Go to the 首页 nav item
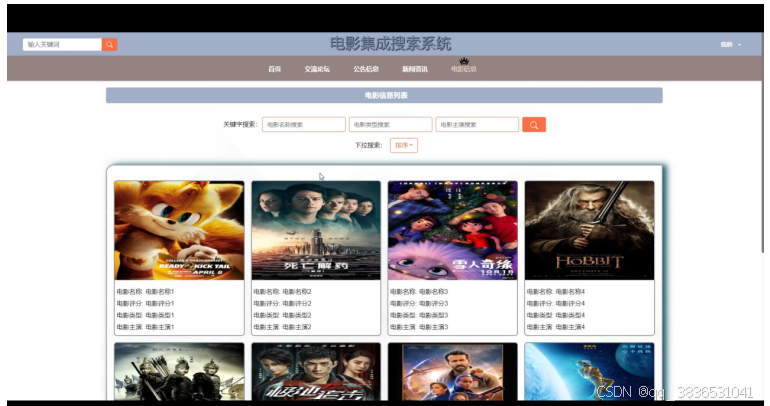This screenshot has width=770, height=406. click(x=275, y=69)
